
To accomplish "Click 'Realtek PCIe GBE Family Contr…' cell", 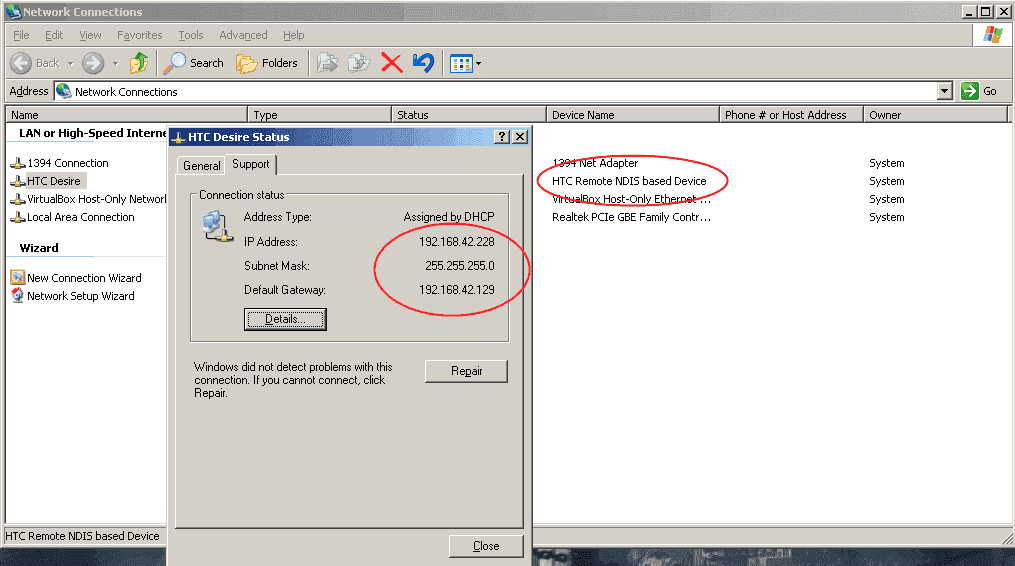I will [x=631, y=218].
